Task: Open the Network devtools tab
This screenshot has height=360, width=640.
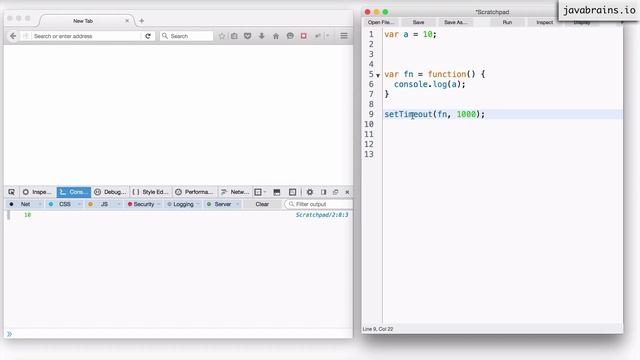Action: [235, 192]
